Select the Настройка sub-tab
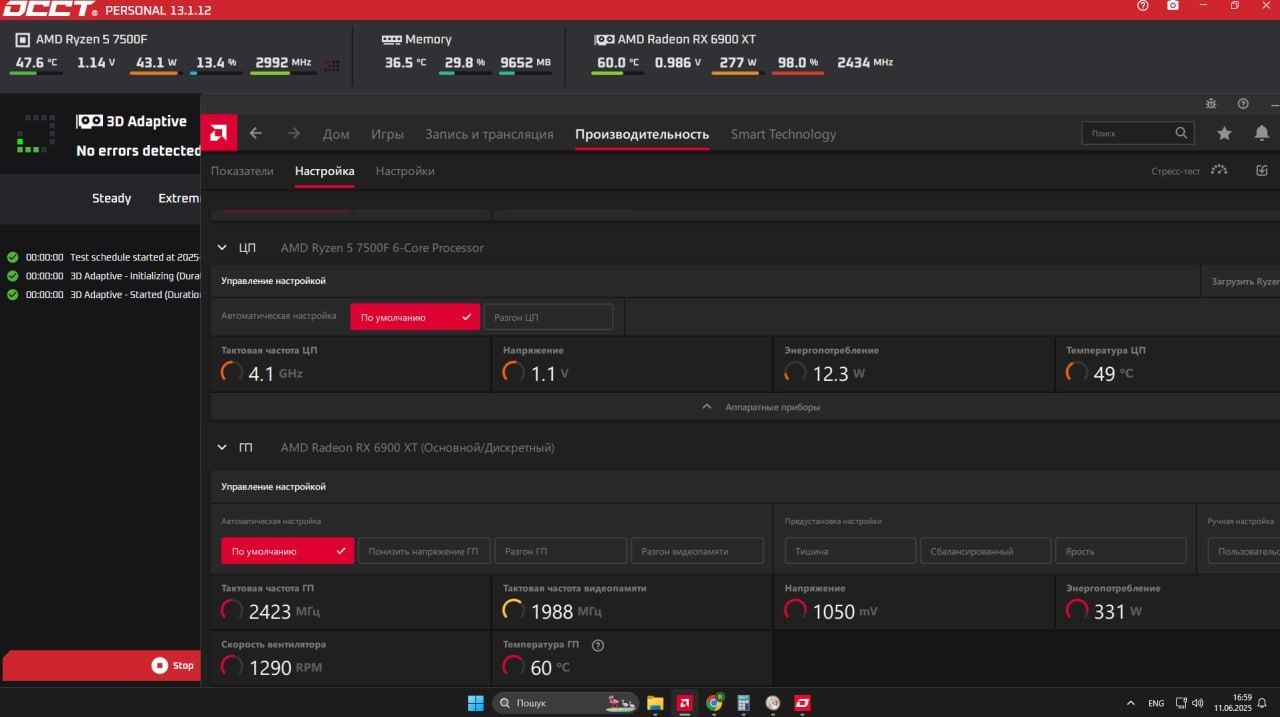The width and height of the screenshot is (1280, 717). [x=324, y=171]
